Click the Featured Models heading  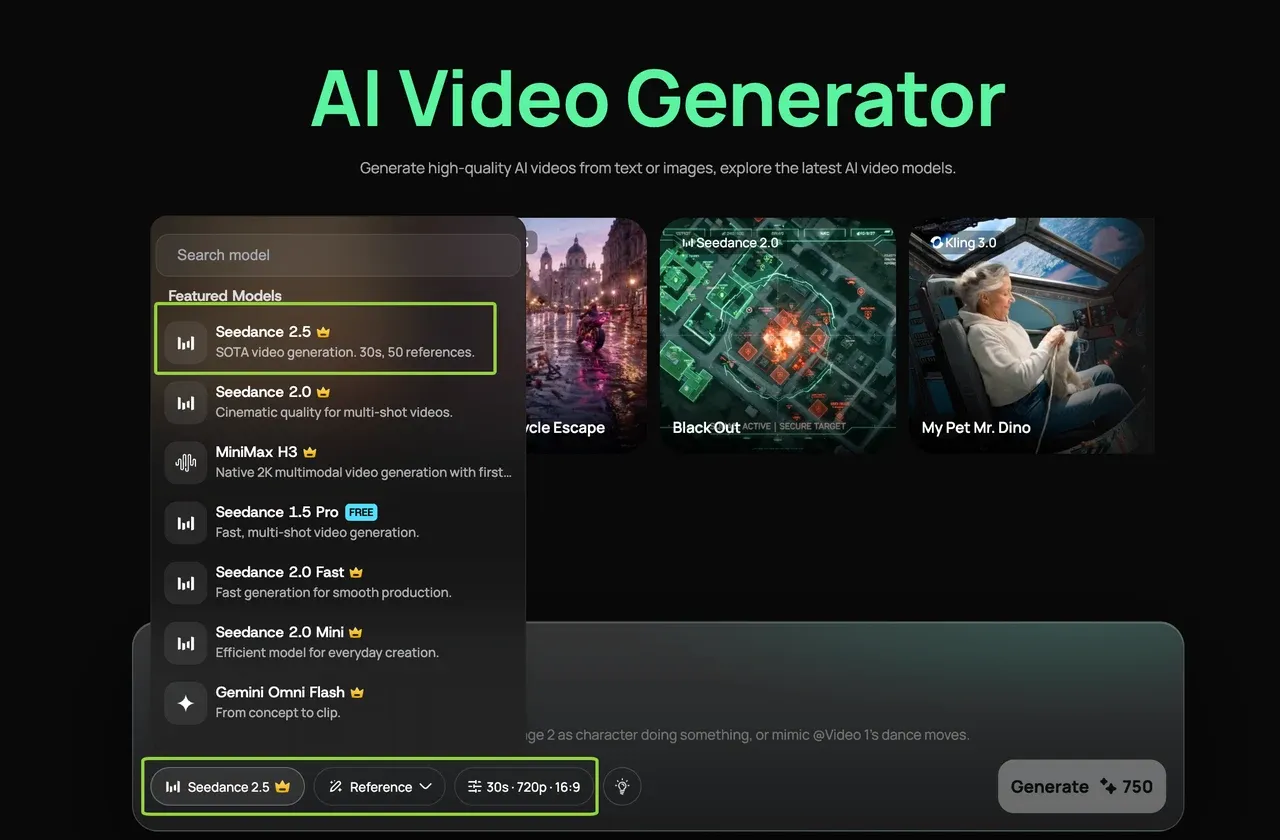[x=225, y=296]
